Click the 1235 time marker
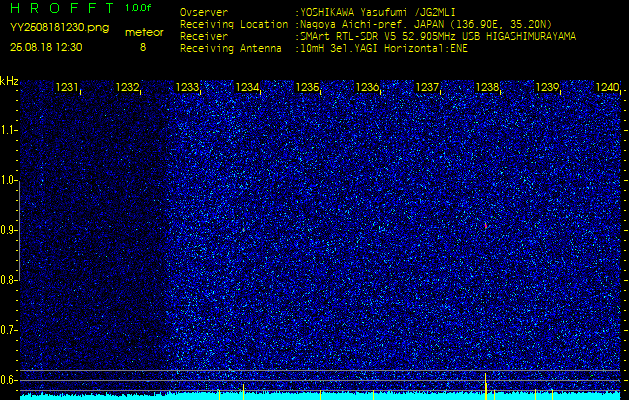This screenshot has height=400, width=629. (306, 87)
